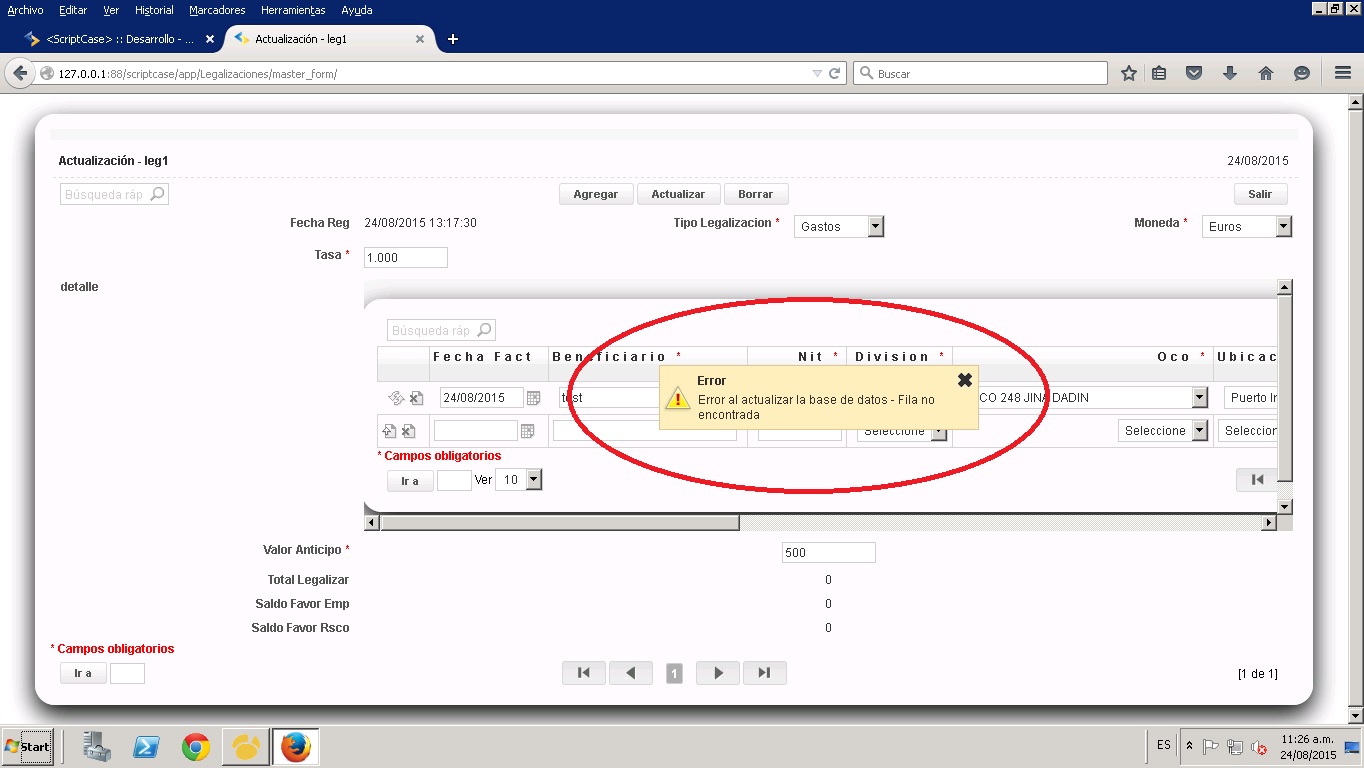Image resolution: width=1364 pixels, height=768 pixels.
Task: Click the Salir button
Action: click(1260, 194)
